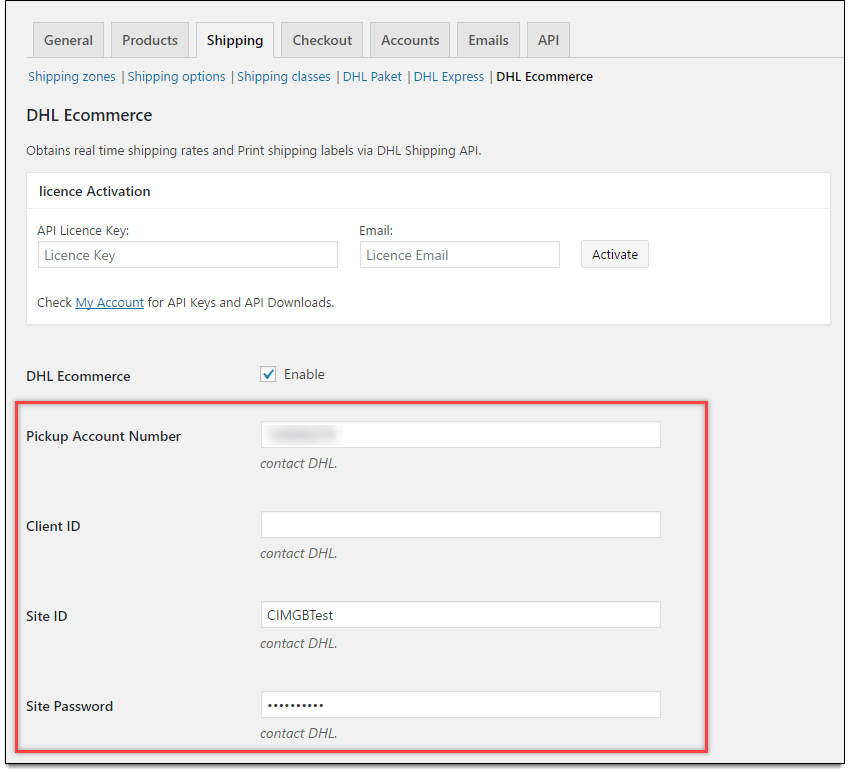Click the API Licence Key field
850x774 pixels.
pos(187,255)
